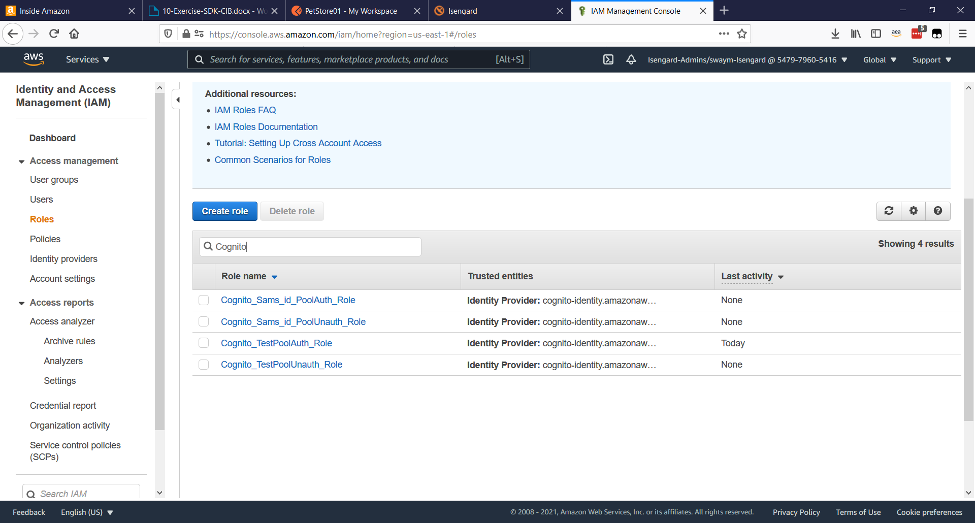The image size is (977, 525).
Task: Open the browser home page
Action: (x=74, y=34)
